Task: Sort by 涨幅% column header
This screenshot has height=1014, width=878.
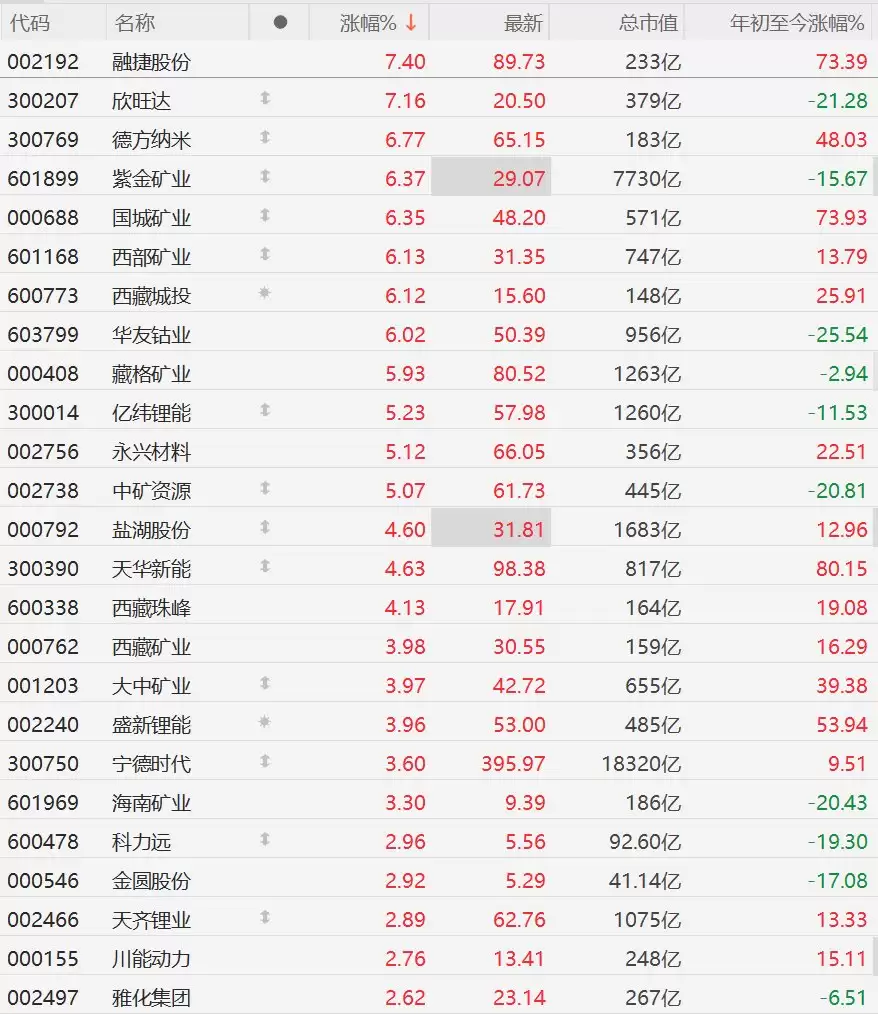Action: (x=368, y=23)
